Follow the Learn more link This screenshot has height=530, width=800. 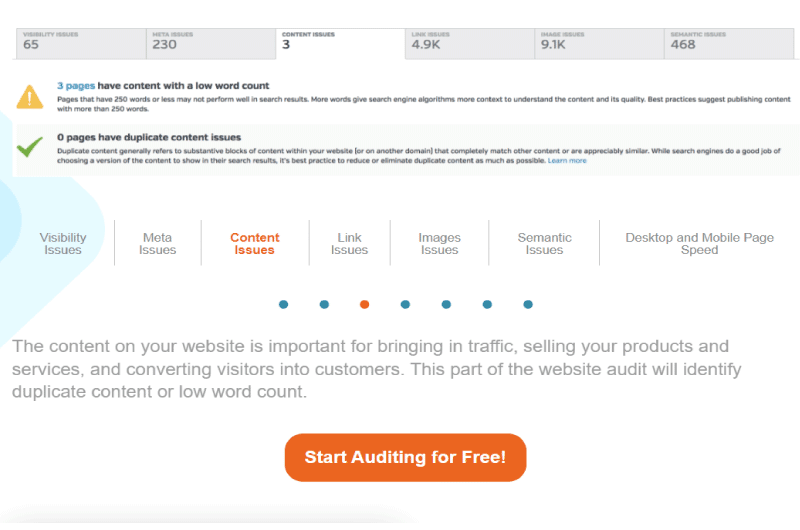[567, 161]
